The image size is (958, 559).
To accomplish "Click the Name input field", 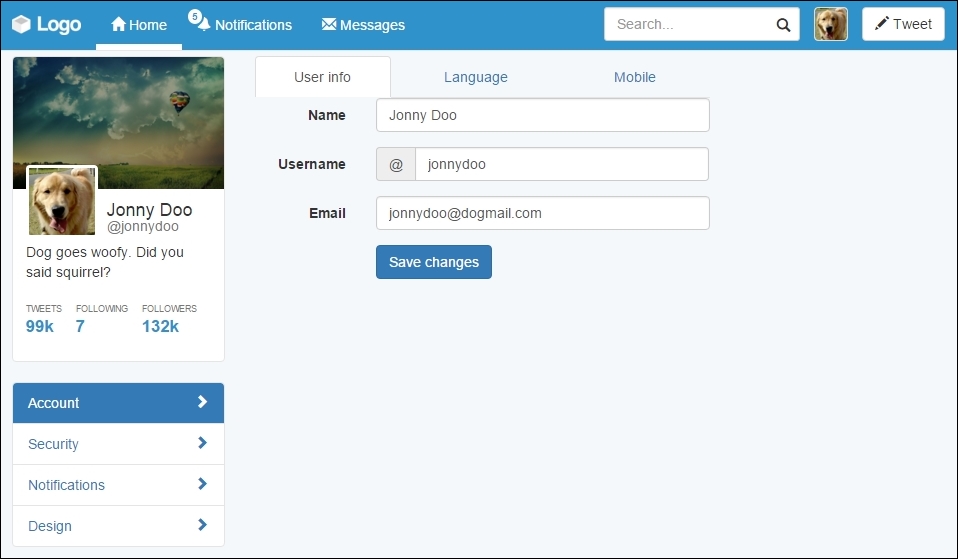I will point(543,115).
